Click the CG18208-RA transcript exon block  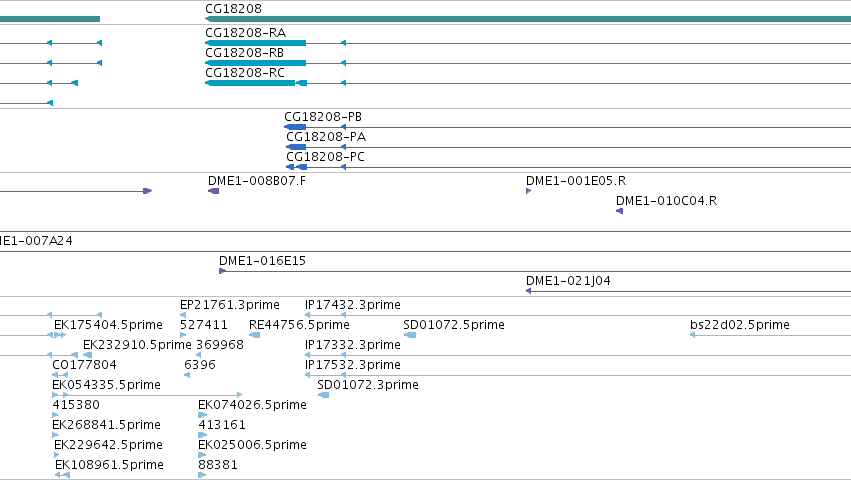256,43
